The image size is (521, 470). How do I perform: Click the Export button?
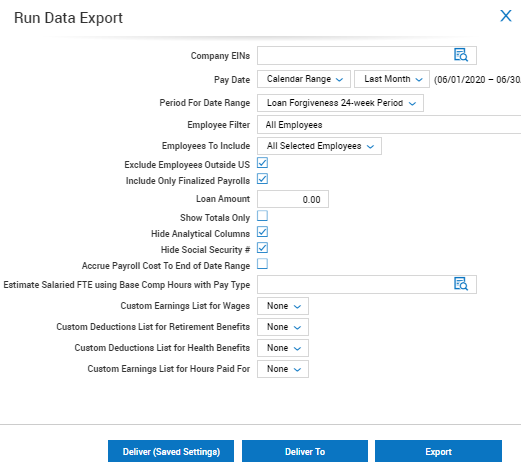[438, 451]
